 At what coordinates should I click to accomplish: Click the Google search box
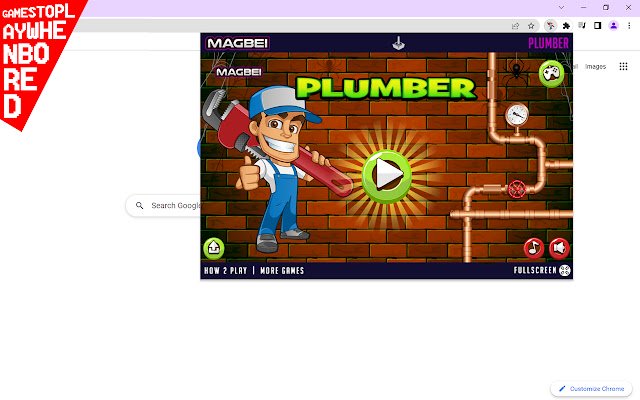click(164, 205)
